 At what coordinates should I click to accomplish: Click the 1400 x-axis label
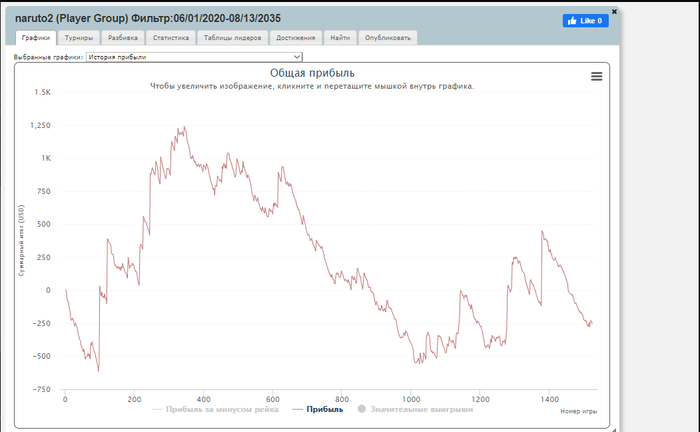coord(549,399)
